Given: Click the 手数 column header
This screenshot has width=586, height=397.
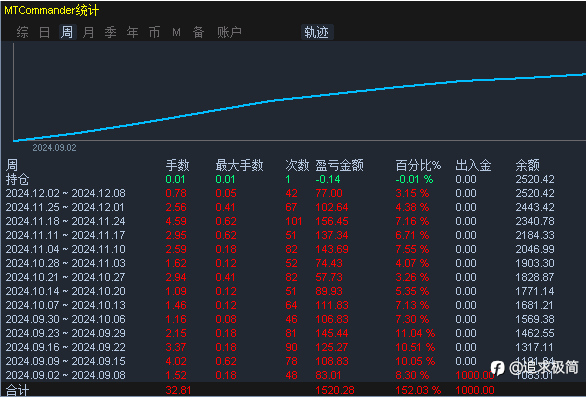Looking at the screenshot, I should point(178,165).
